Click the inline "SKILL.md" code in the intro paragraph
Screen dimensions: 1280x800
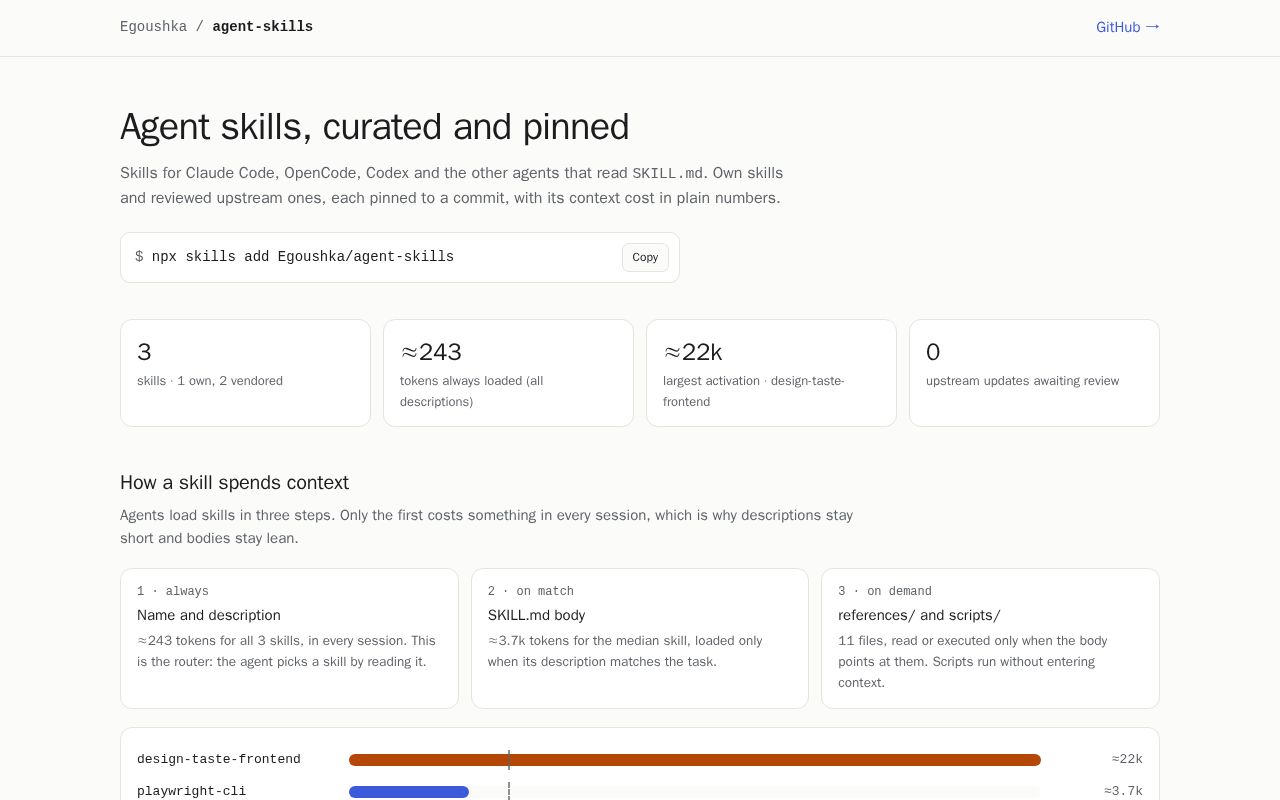[x=668, y=174]
